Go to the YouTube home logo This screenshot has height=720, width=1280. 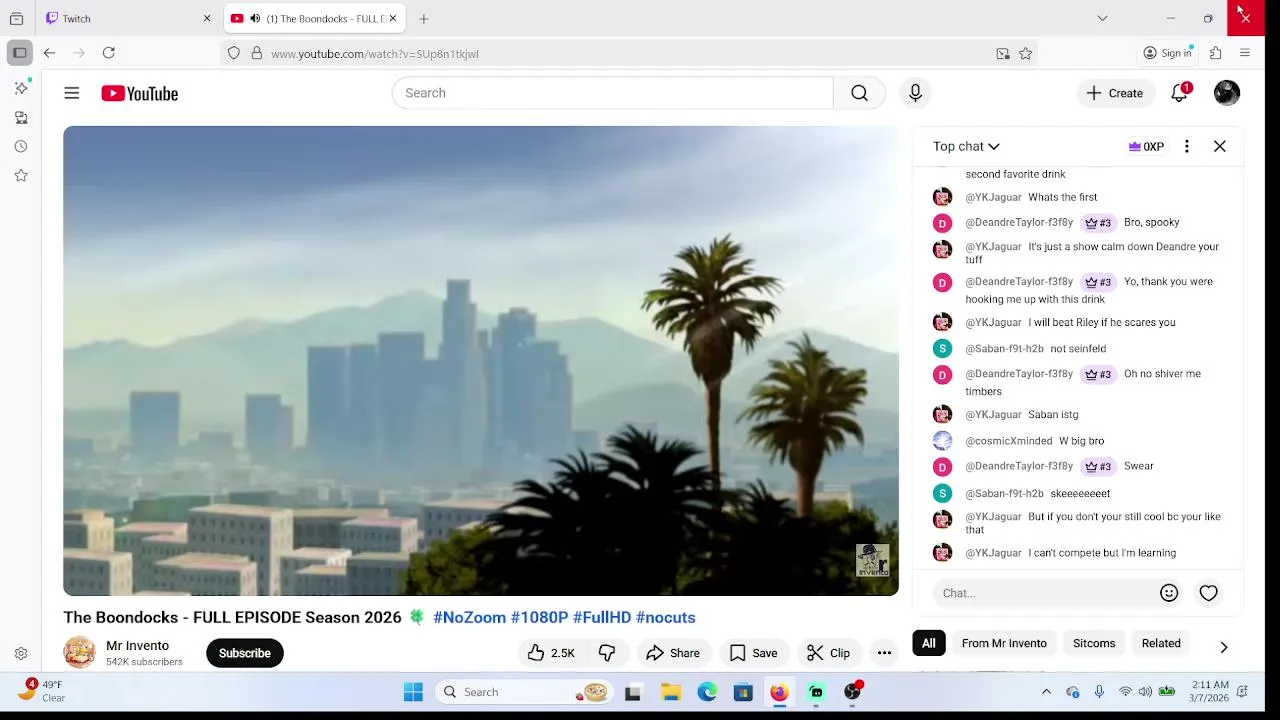[x=139, y=93]
